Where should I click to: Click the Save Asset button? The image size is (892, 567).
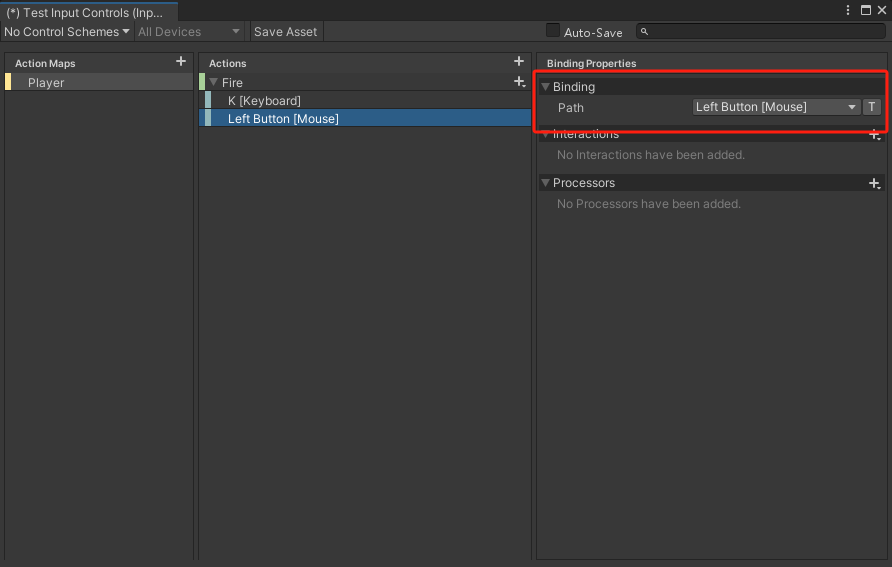286,32
